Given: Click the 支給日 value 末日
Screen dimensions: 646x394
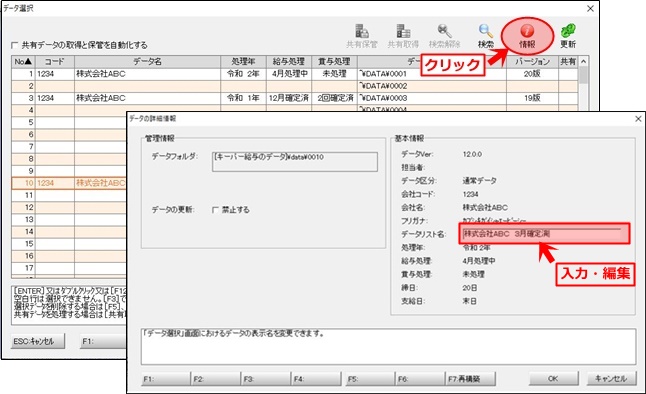Looking at the screenshot, I should click(x=470, y=301).
